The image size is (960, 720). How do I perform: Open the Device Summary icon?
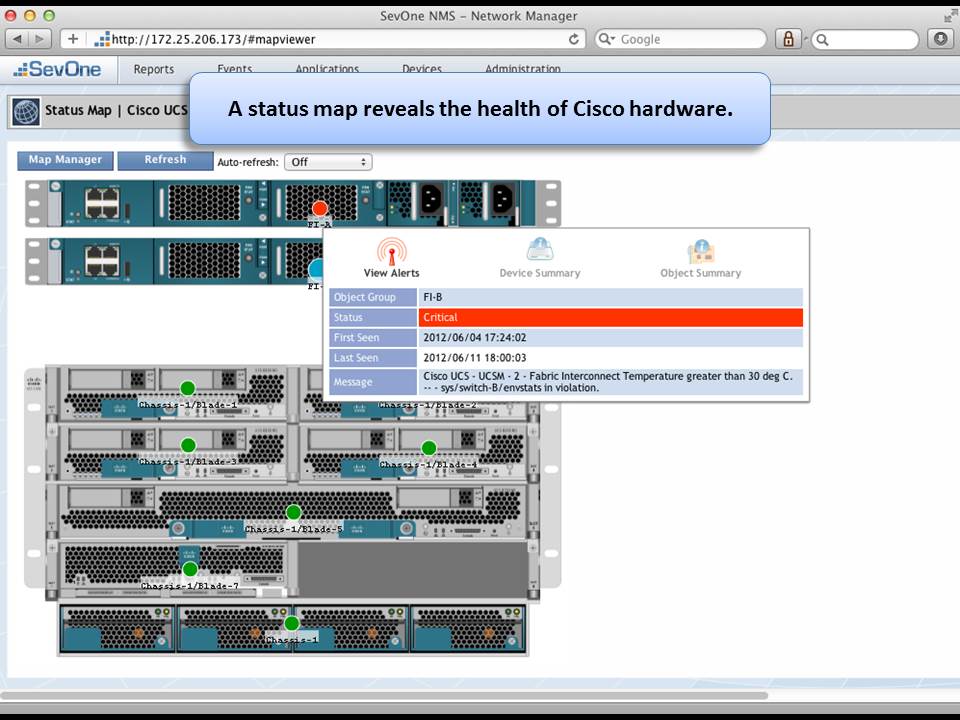click(x=540, y=255)
